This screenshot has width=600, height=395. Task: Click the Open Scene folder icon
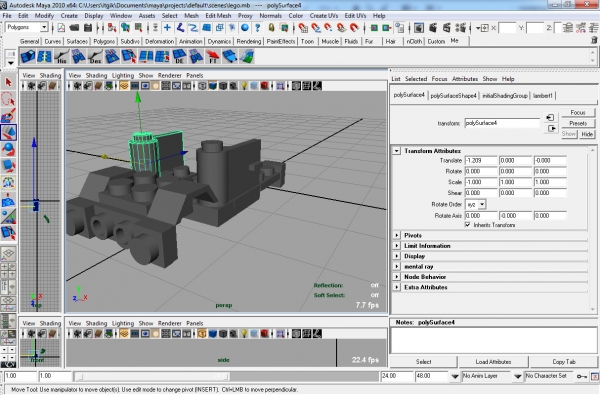(74, 28)
